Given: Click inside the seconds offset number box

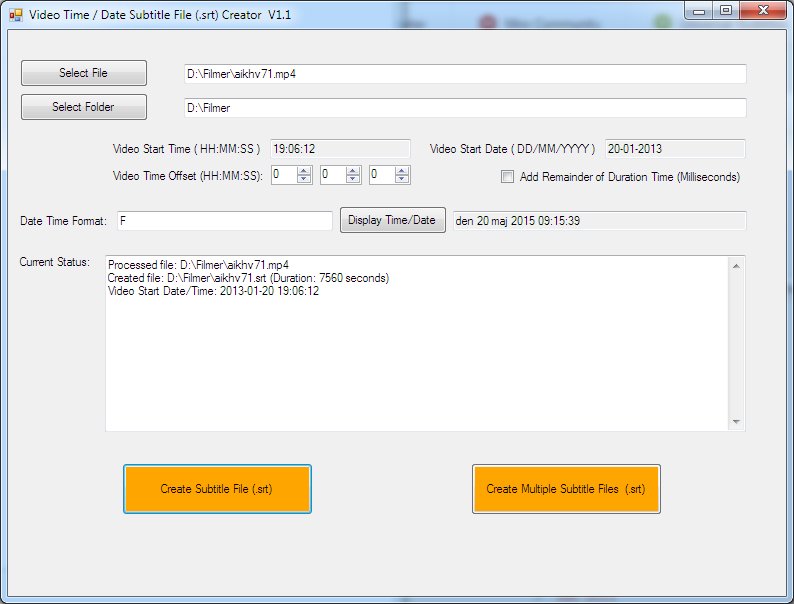Looking at the screenshot, I should (382, 175).
